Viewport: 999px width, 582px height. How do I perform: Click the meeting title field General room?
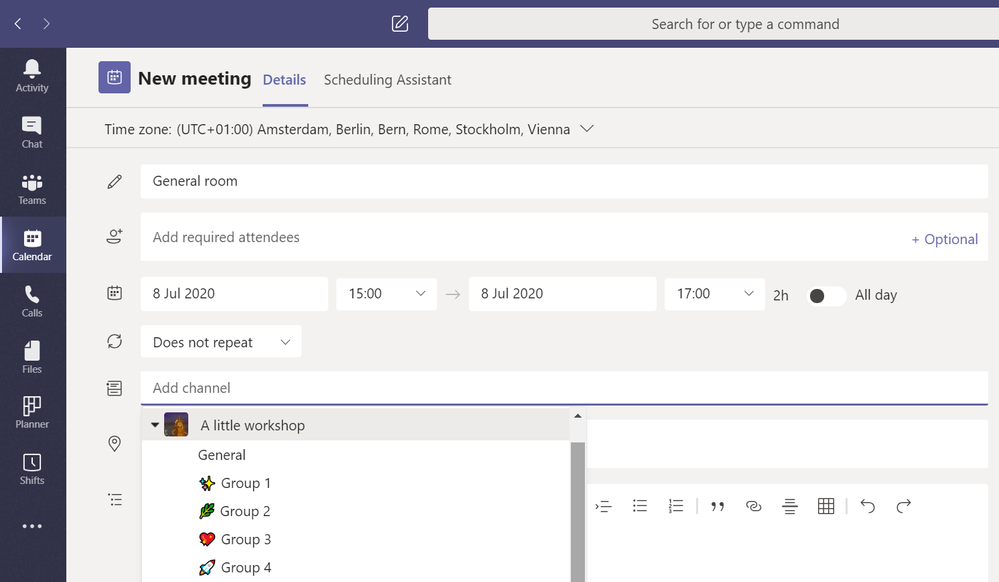tap(564, 181)
